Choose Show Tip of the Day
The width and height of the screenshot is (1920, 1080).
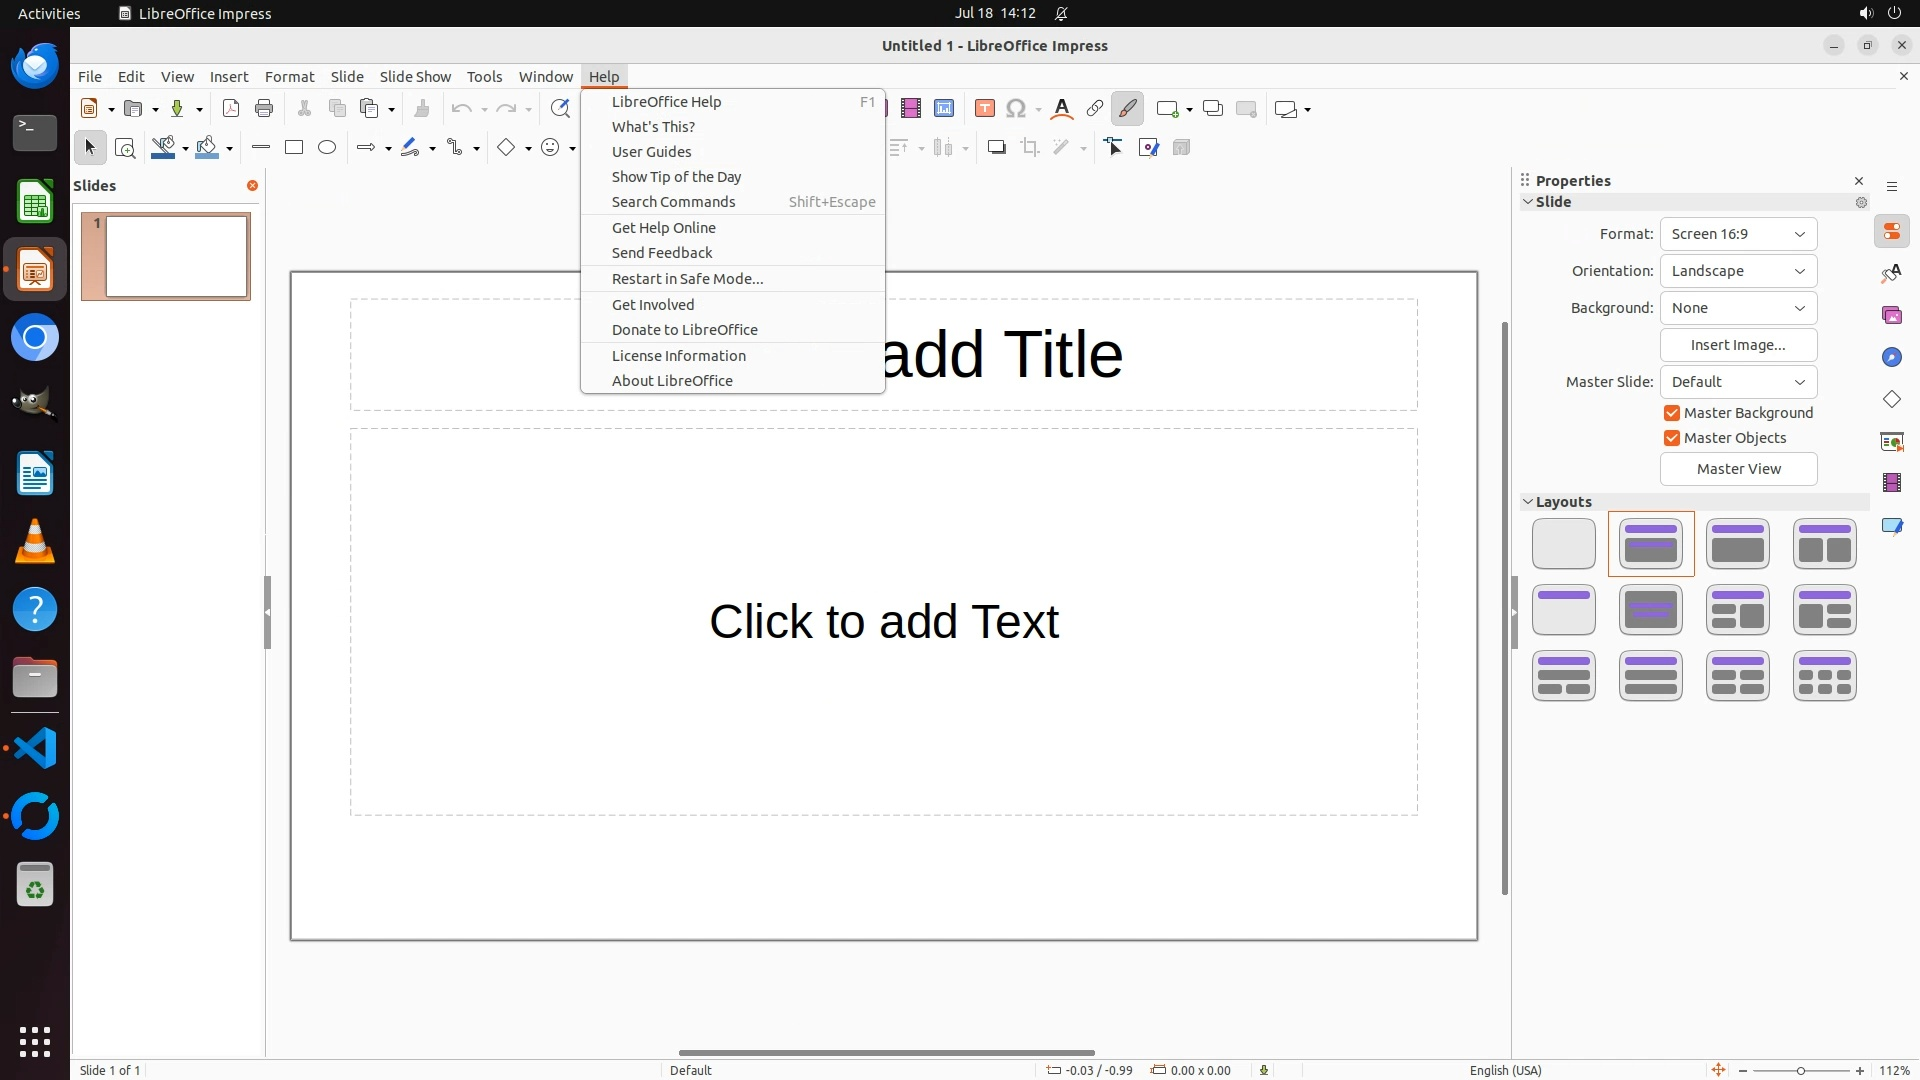(676, 177)
